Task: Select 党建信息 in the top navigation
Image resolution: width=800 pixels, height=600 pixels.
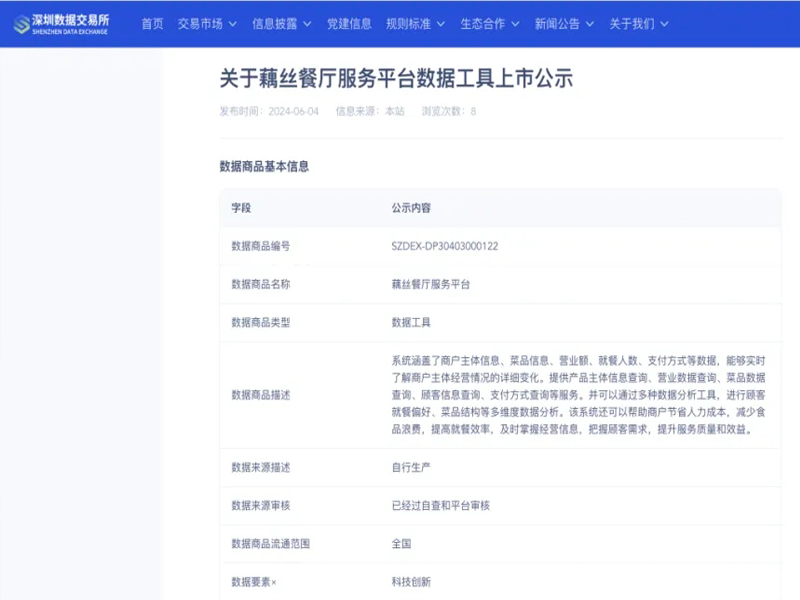Action: pyautogui.click(x=349, y=23)
